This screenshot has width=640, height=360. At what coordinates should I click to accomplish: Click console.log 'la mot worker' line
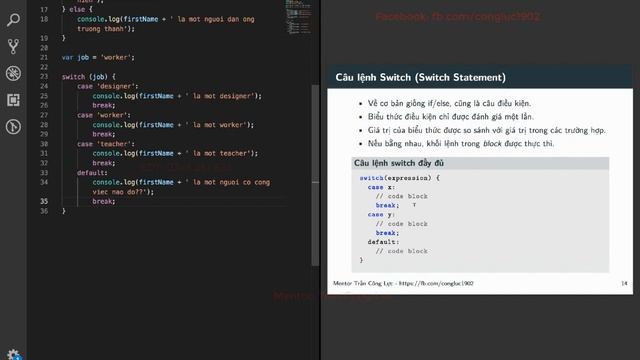click(173, 124)
